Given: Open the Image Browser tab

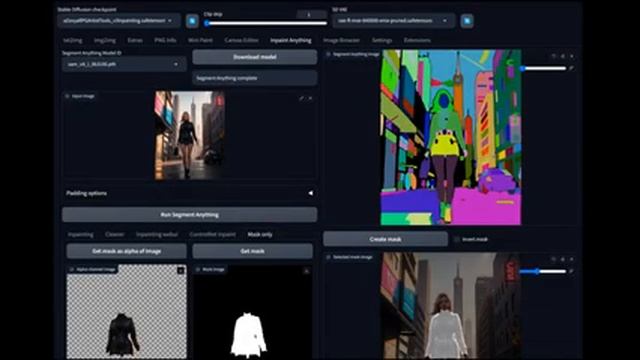Looking at the screenshot, I should tap(341, 40).
